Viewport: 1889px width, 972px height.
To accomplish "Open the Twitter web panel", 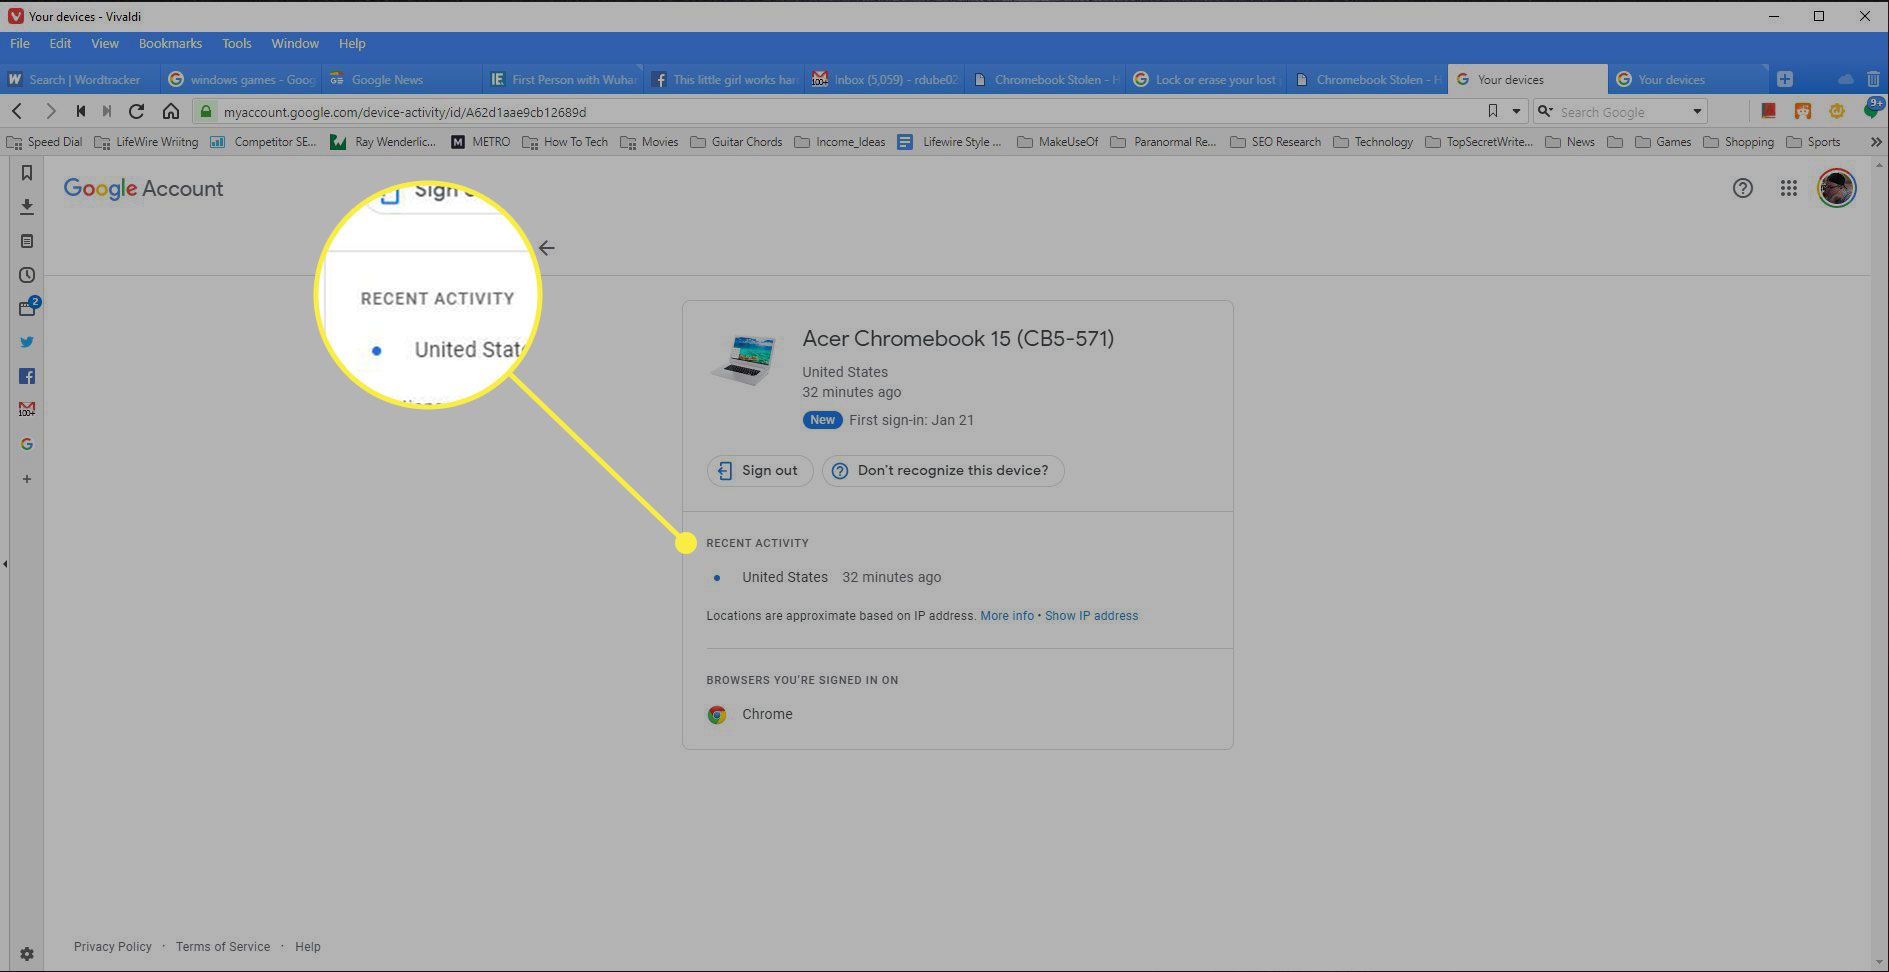I will coord(27,342).
